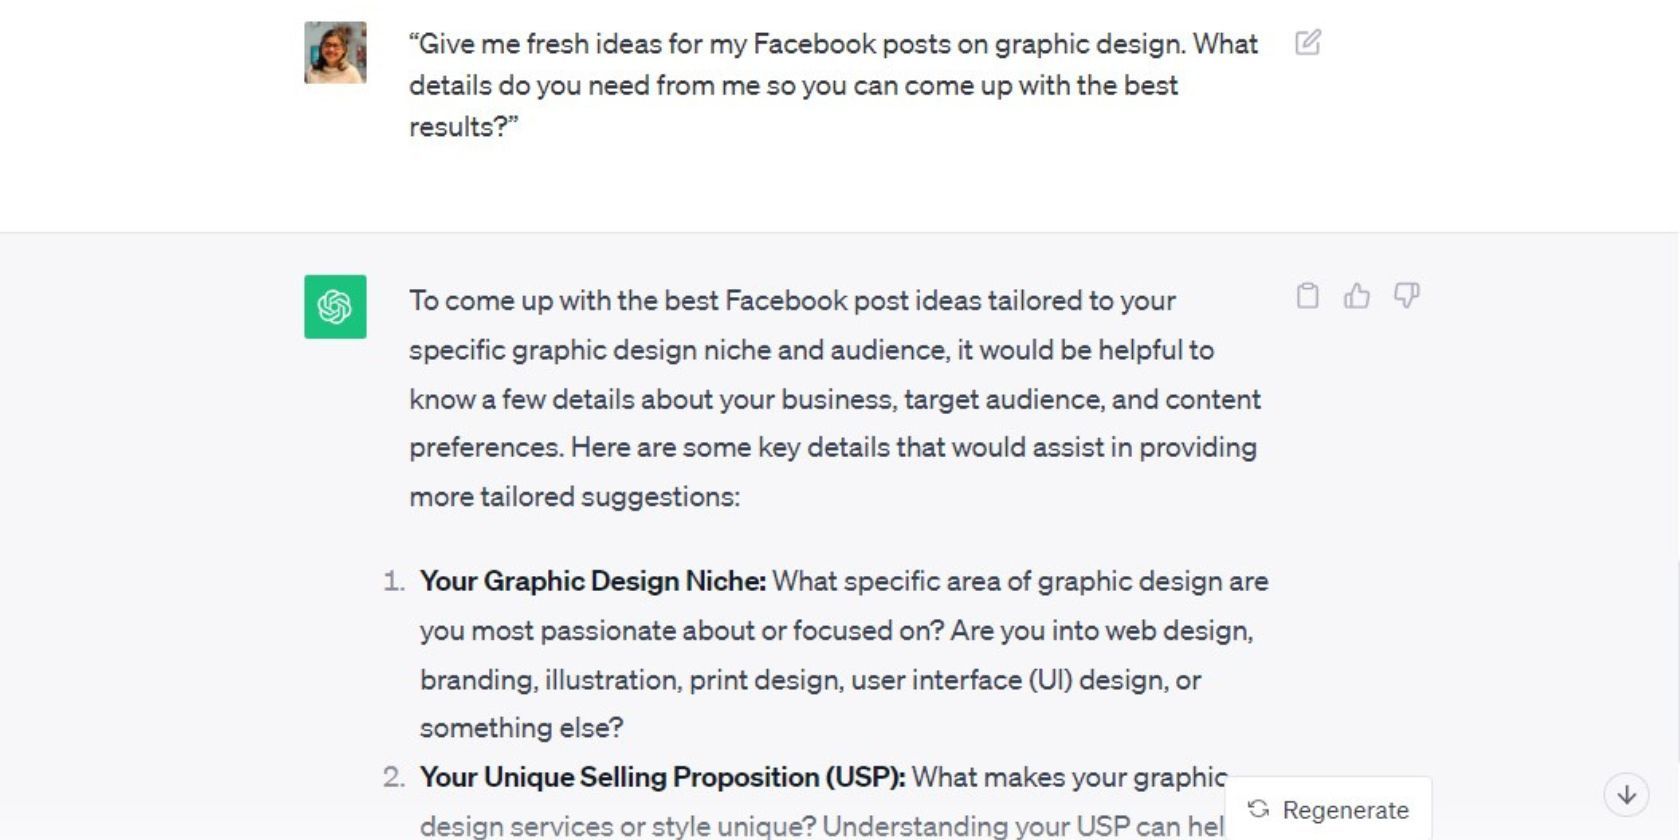Click the user prompt about Facebook posts
Viewport: 1680px width, 840px height.
click(x=832, y=85)
